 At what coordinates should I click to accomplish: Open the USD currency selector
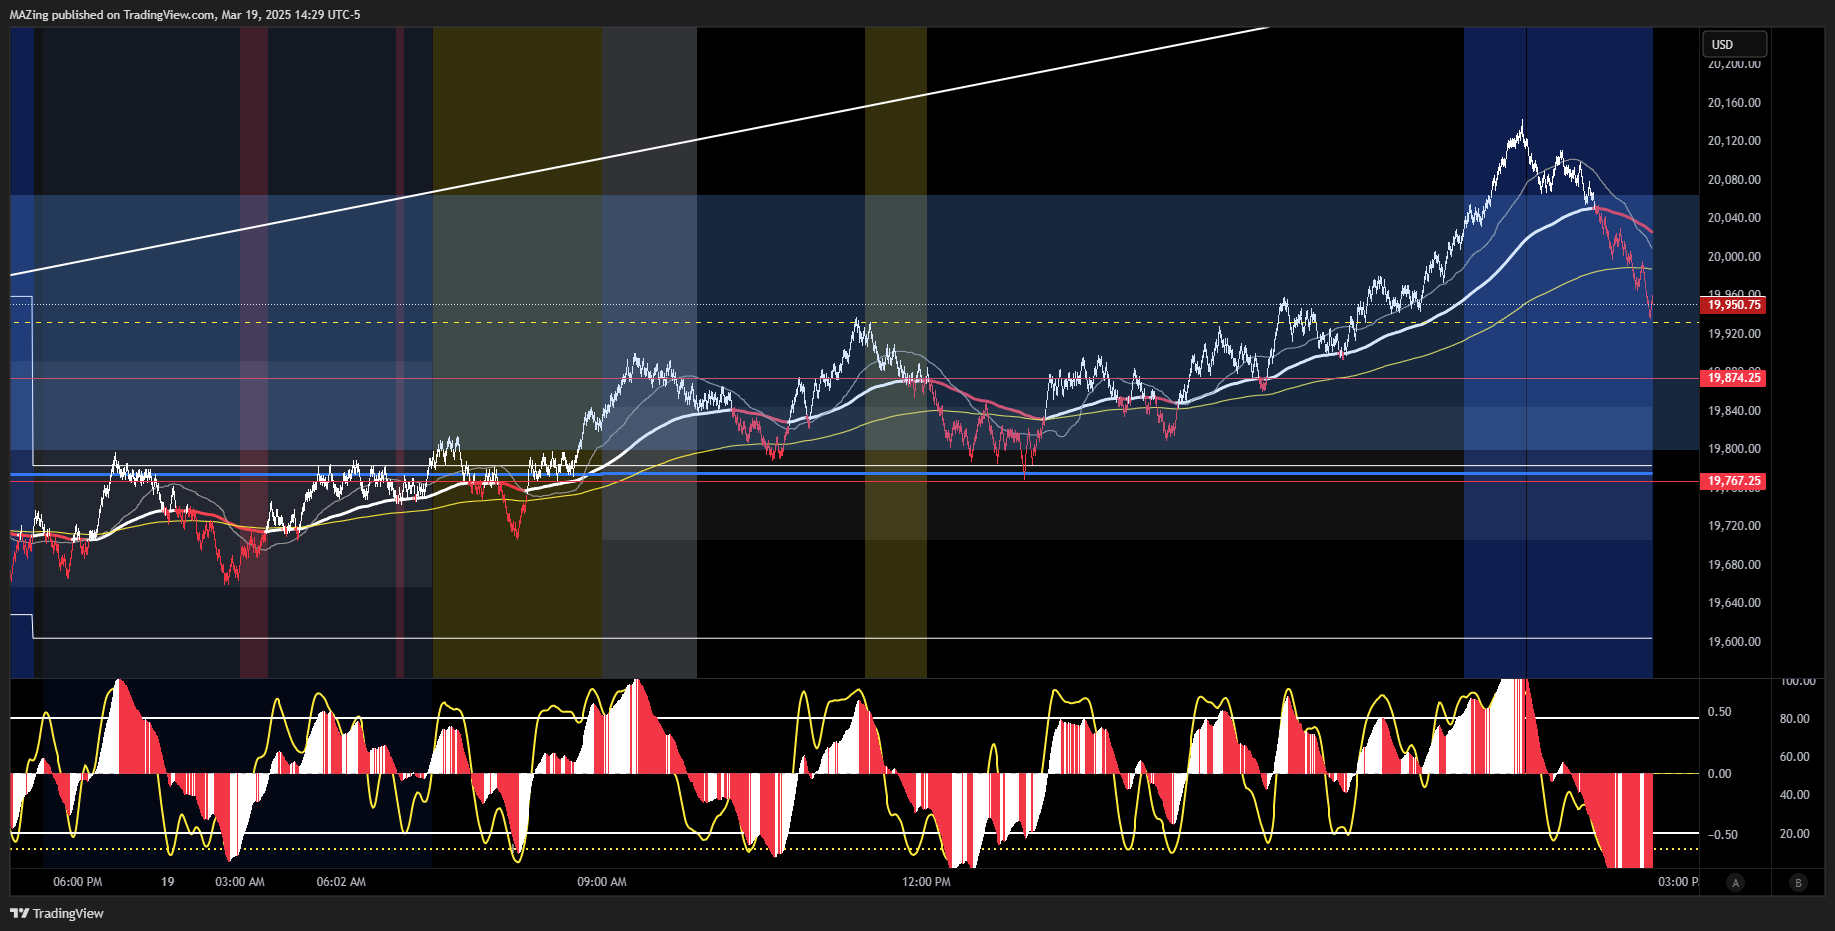(1734, 44)
